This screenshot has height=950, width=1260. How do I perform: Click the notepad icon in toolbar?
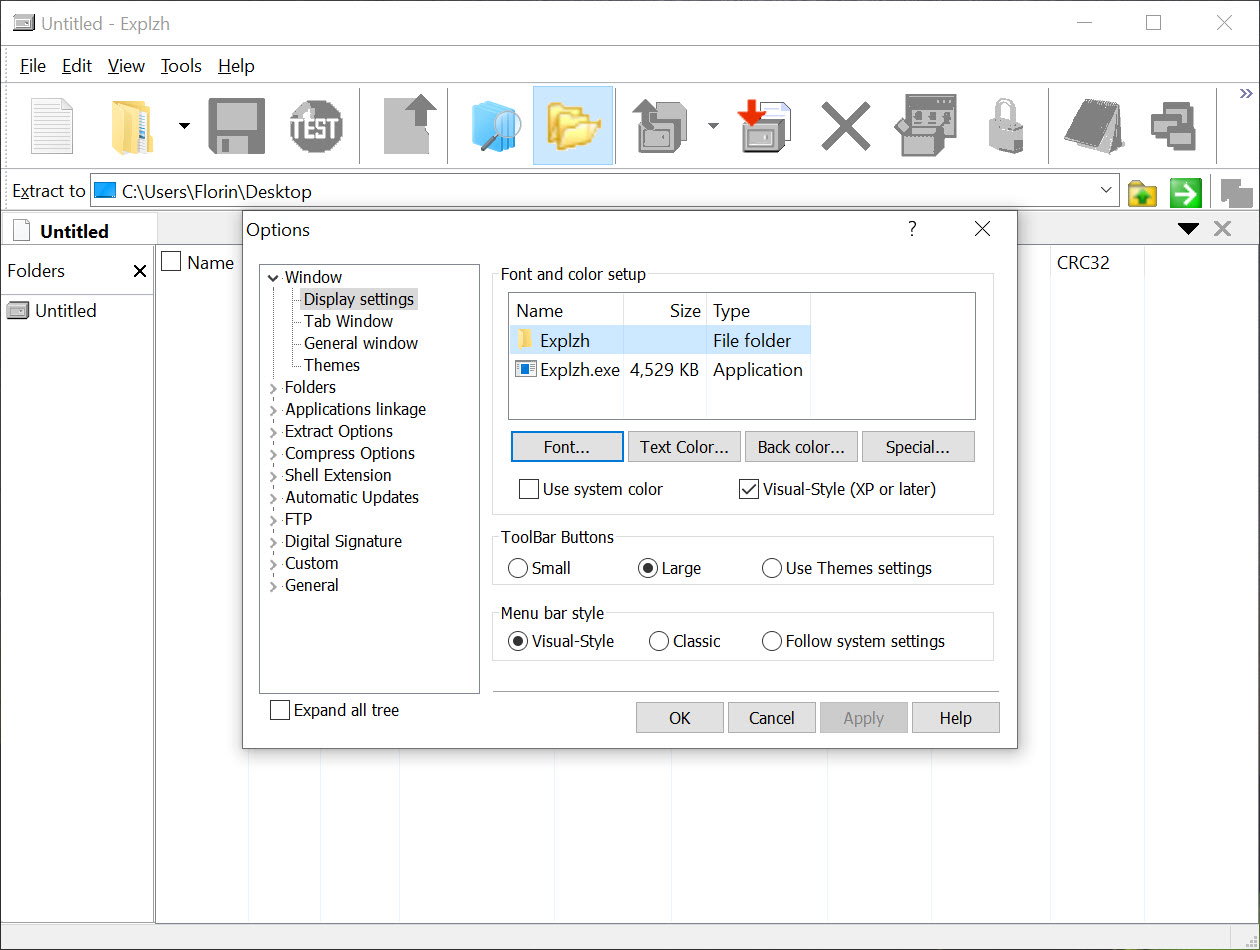[1094, 126]
